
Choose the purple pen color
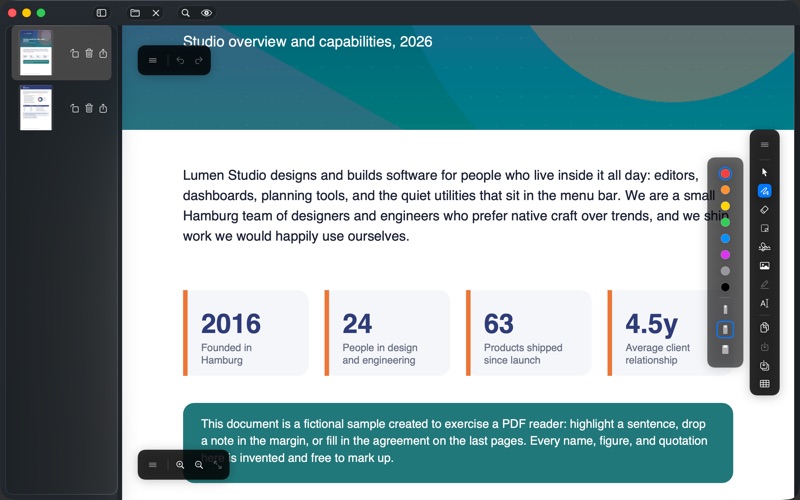(x=725, y=255)
